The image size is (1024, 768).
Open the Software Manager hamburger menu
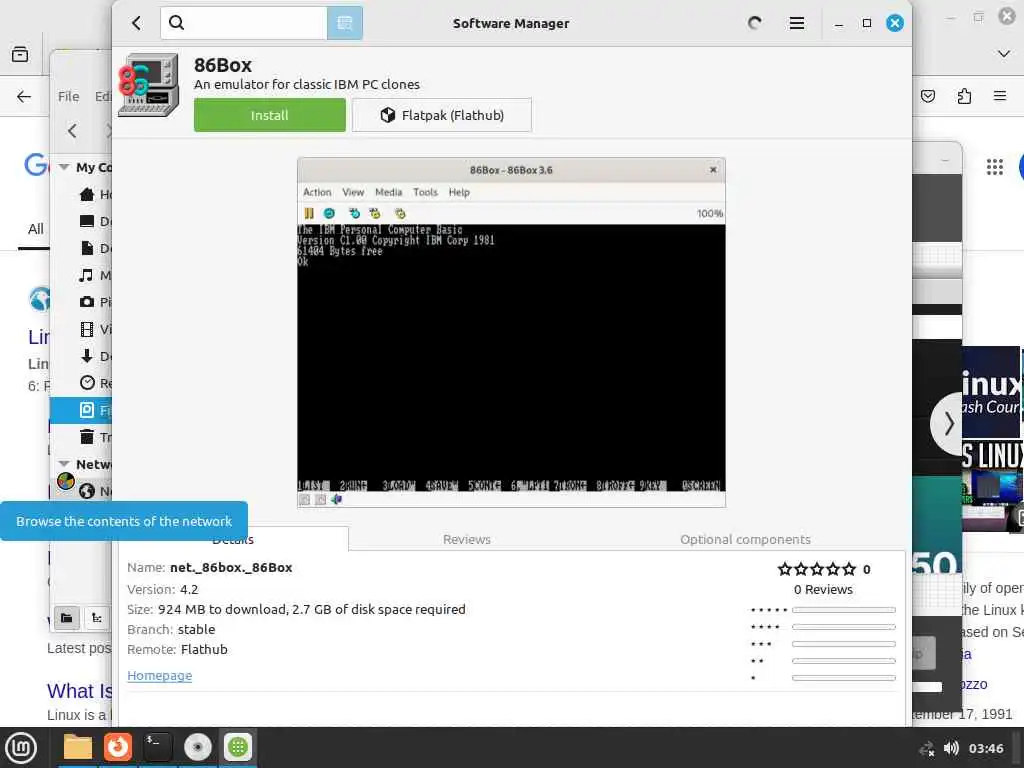point(797,24)
